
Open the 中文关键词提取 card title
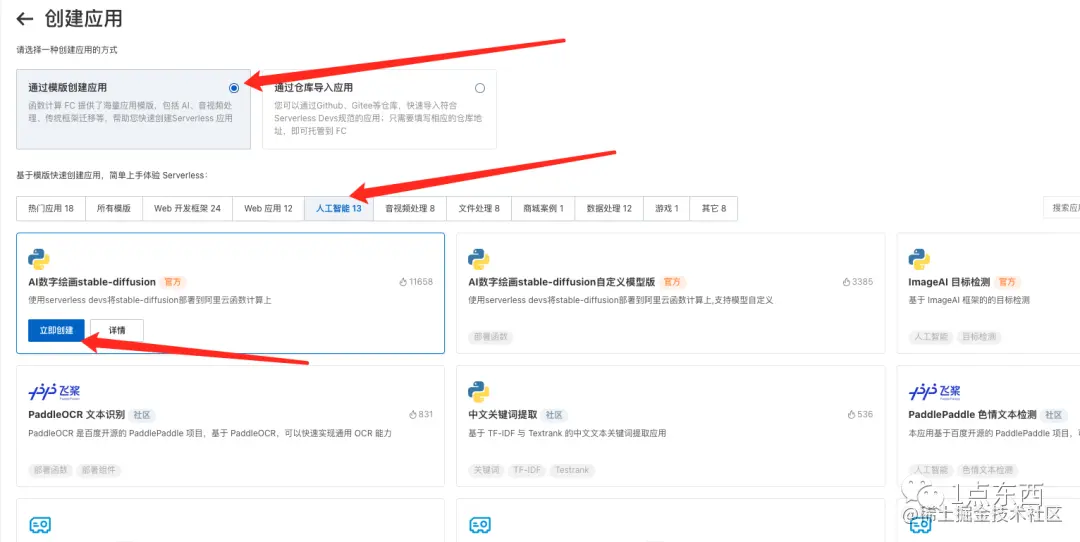(x=503, y=415)
